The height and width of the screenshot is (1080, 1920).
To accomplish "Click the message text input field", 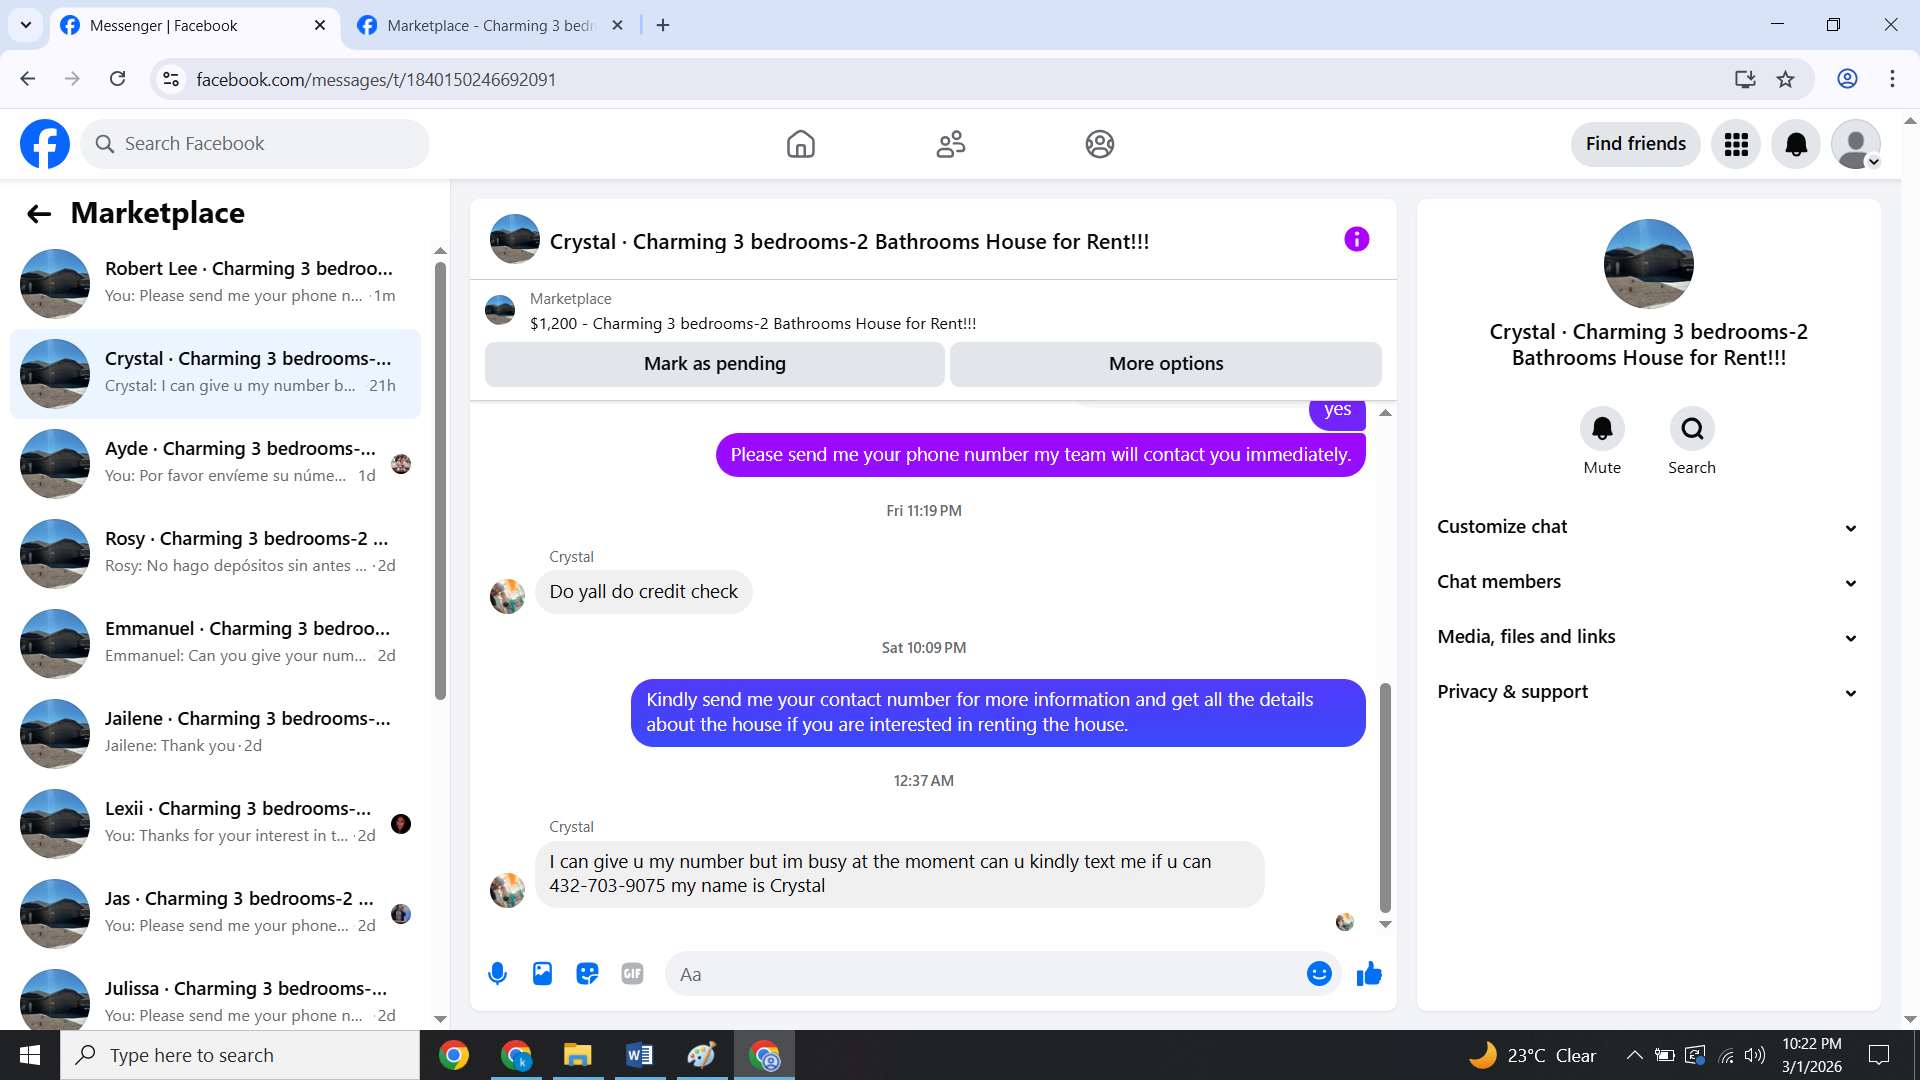I will click(985, 974).
